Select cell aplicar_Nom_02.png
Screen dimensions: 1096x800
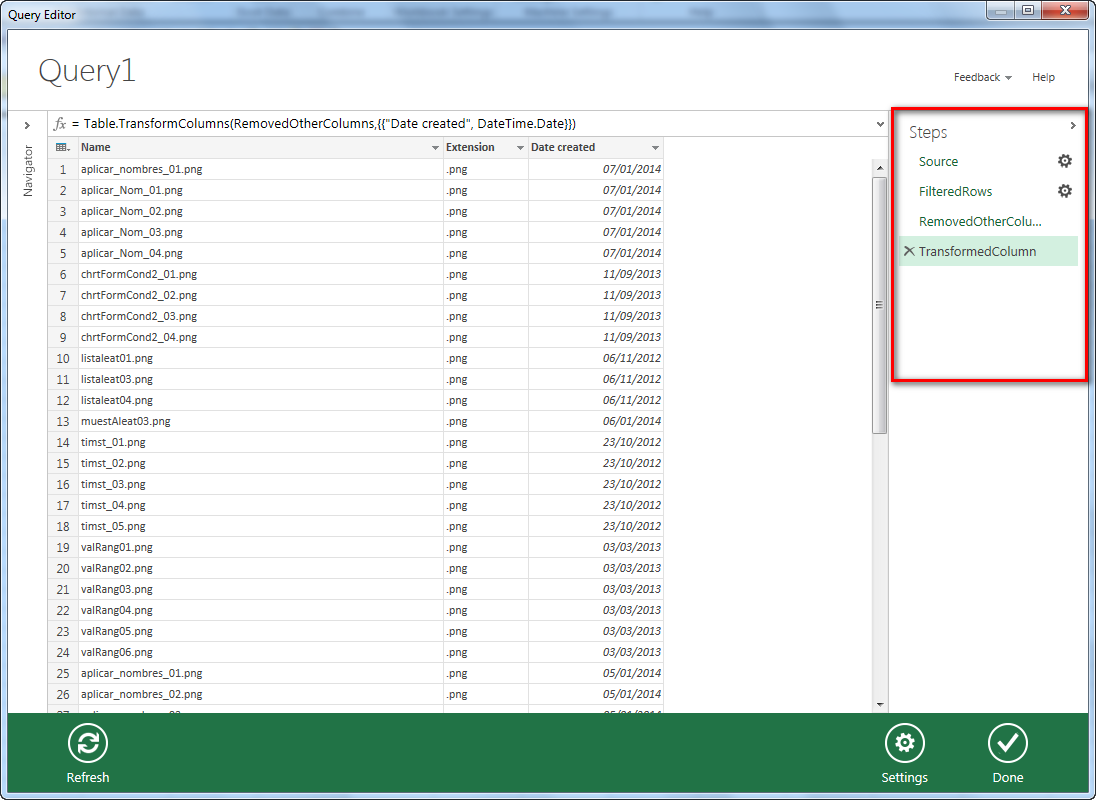(261, 211)
